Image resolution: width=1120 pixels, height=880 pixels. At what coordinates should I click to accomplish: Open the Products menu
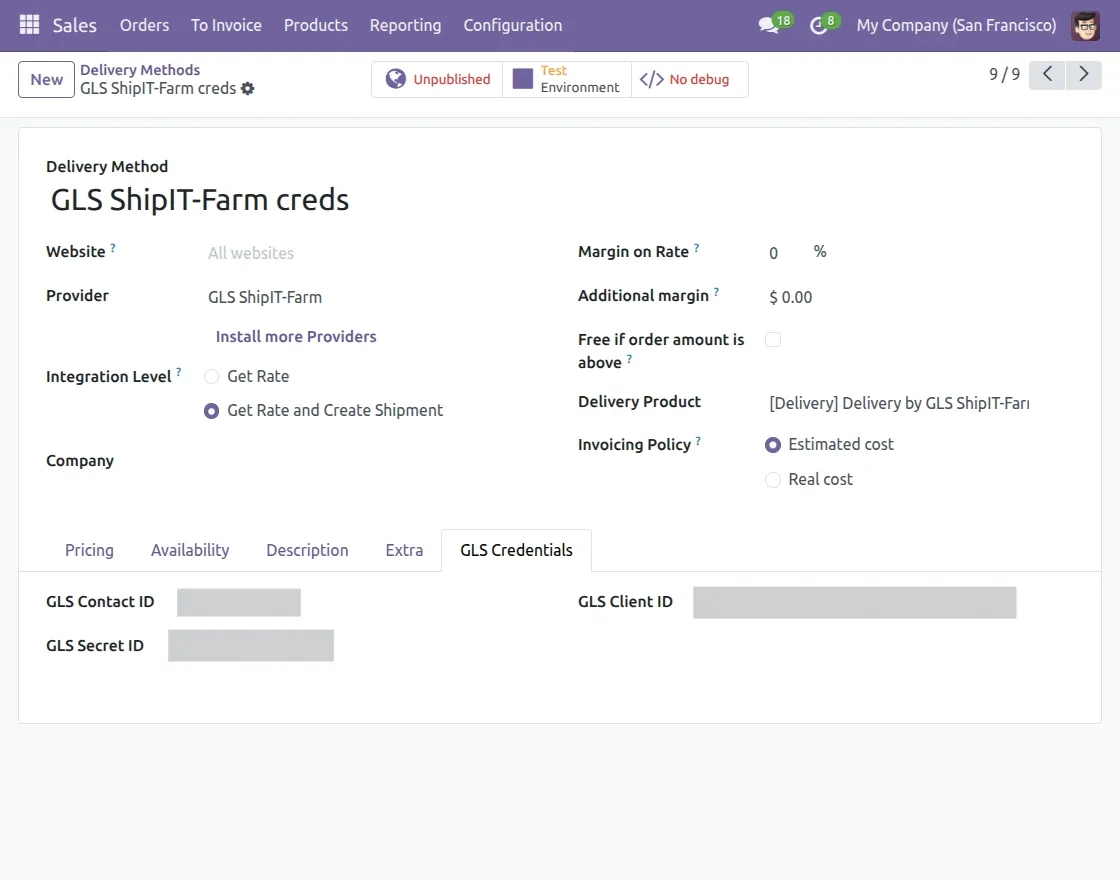pos(316,25)
